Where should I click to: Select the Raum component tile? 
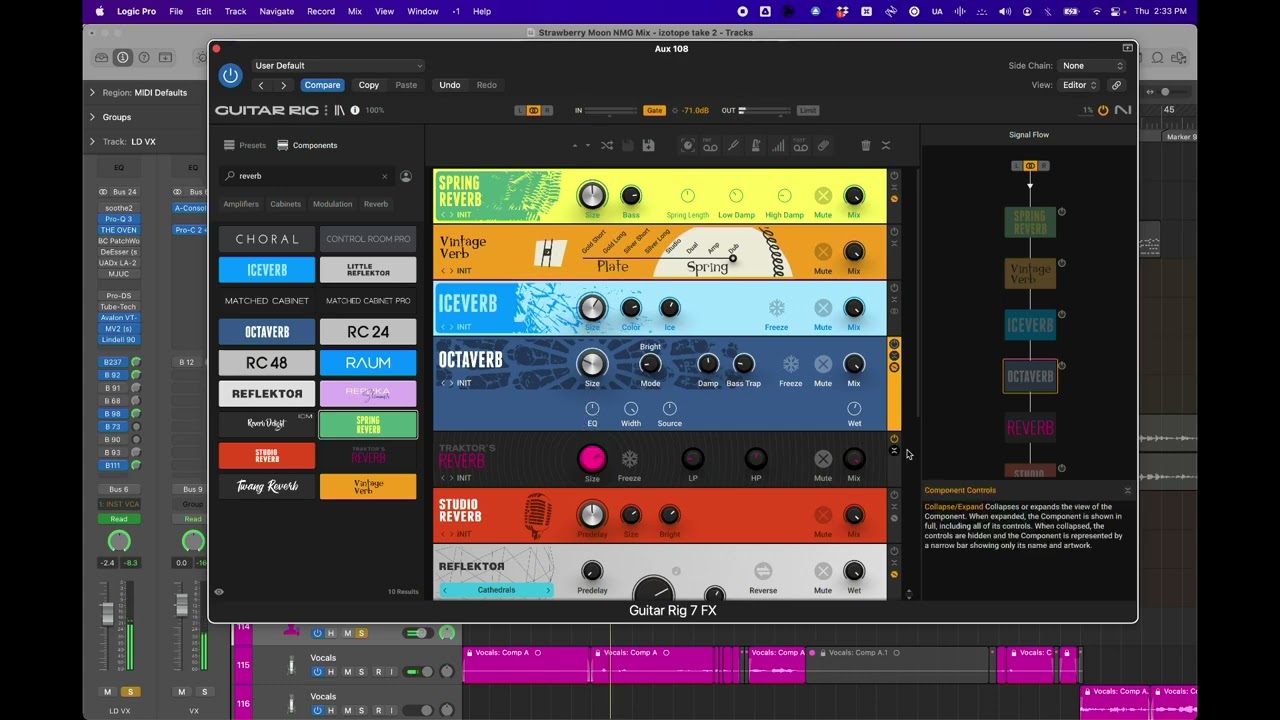tap(368, 363)
